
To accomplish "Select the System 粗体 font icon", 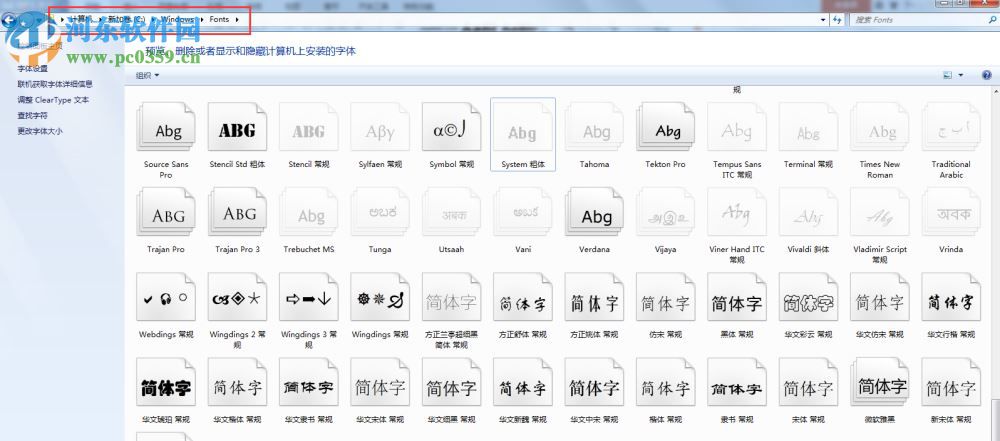I will pos(523,127).
